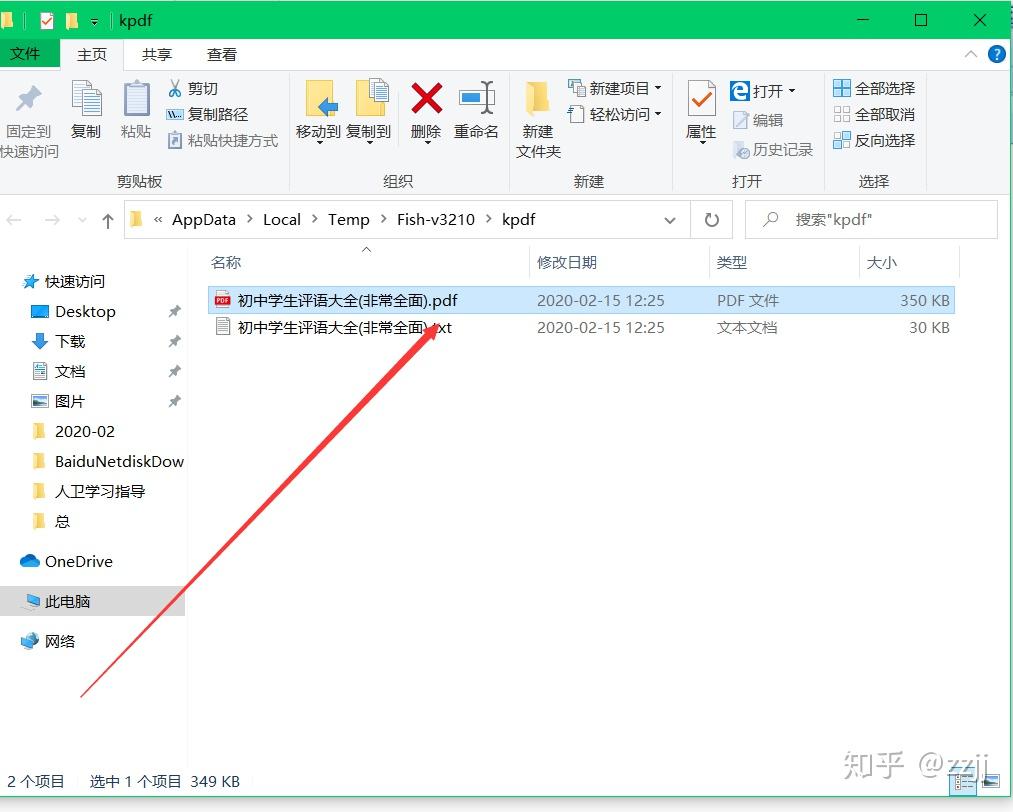Expand the address bar history dropdown

670,220
